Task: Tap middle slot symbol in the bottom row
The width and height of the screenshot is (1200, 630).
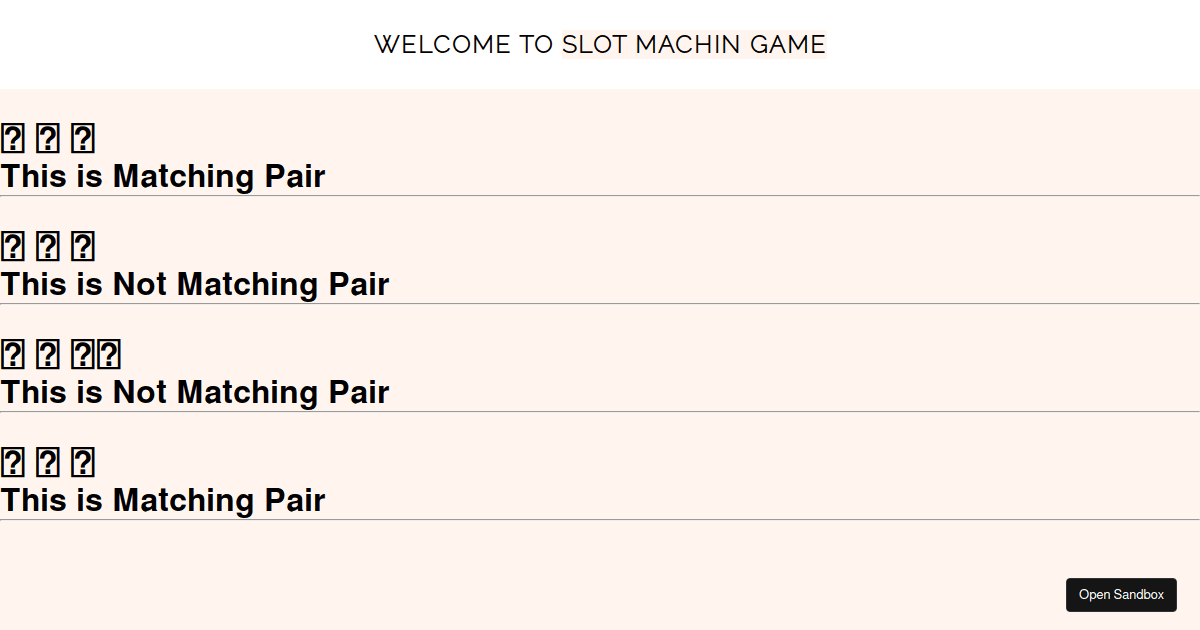Action: click(x=47, y=462)
